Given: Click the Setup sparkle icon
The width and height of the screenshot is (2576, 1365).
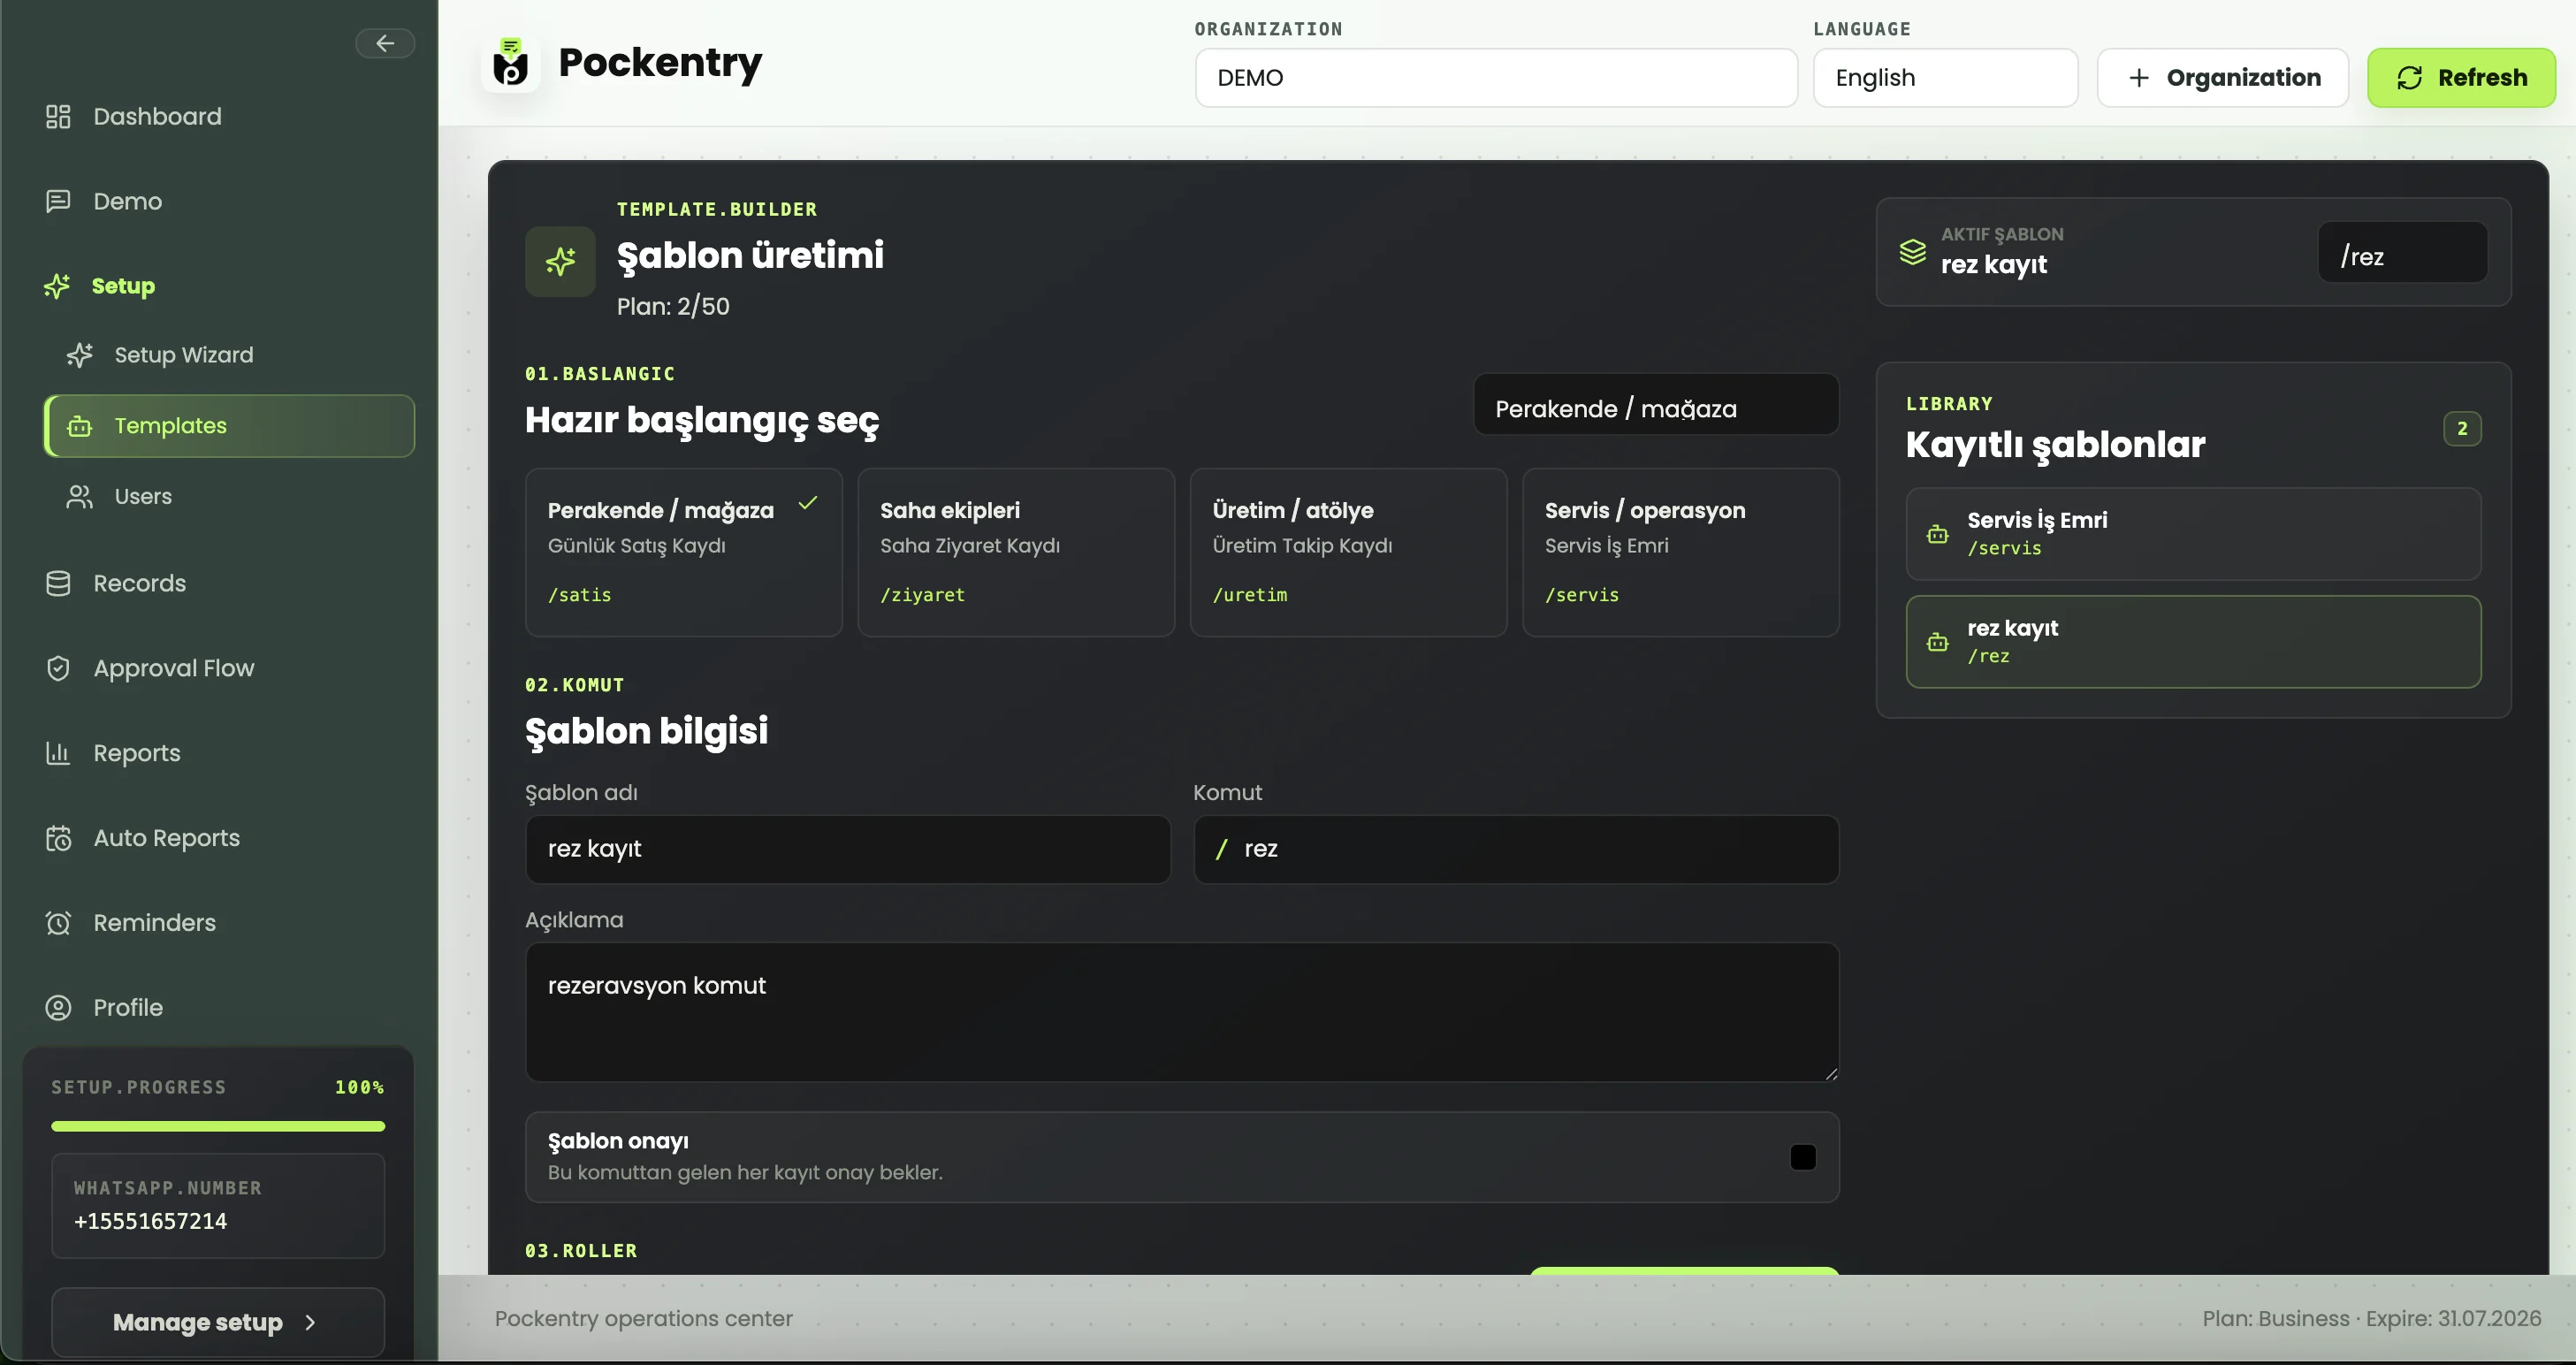Looking at the screenshot, I should pyautogui.click(x=57, y=286).
